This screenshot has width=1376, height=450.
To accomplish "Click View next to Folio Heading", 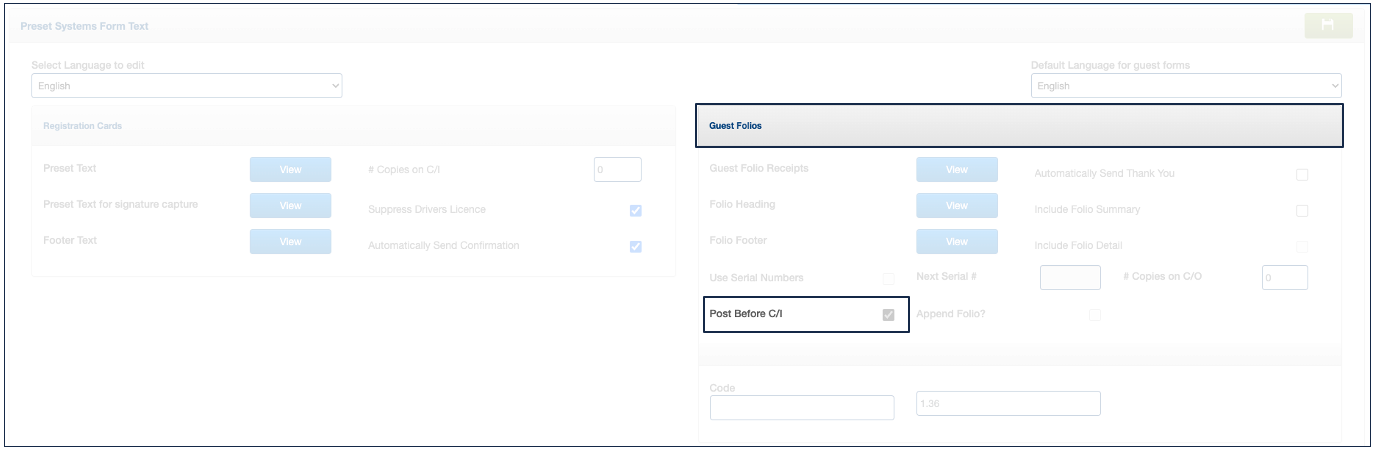I will 956,206.
